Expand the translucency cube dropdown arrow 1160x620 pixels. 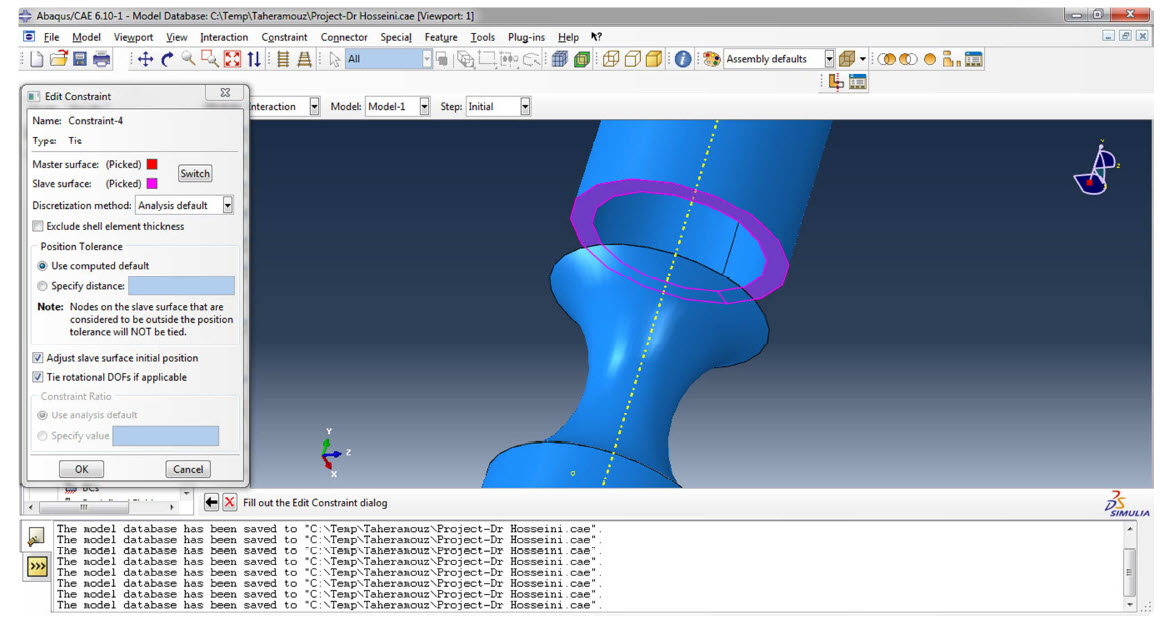coord(863,59)
